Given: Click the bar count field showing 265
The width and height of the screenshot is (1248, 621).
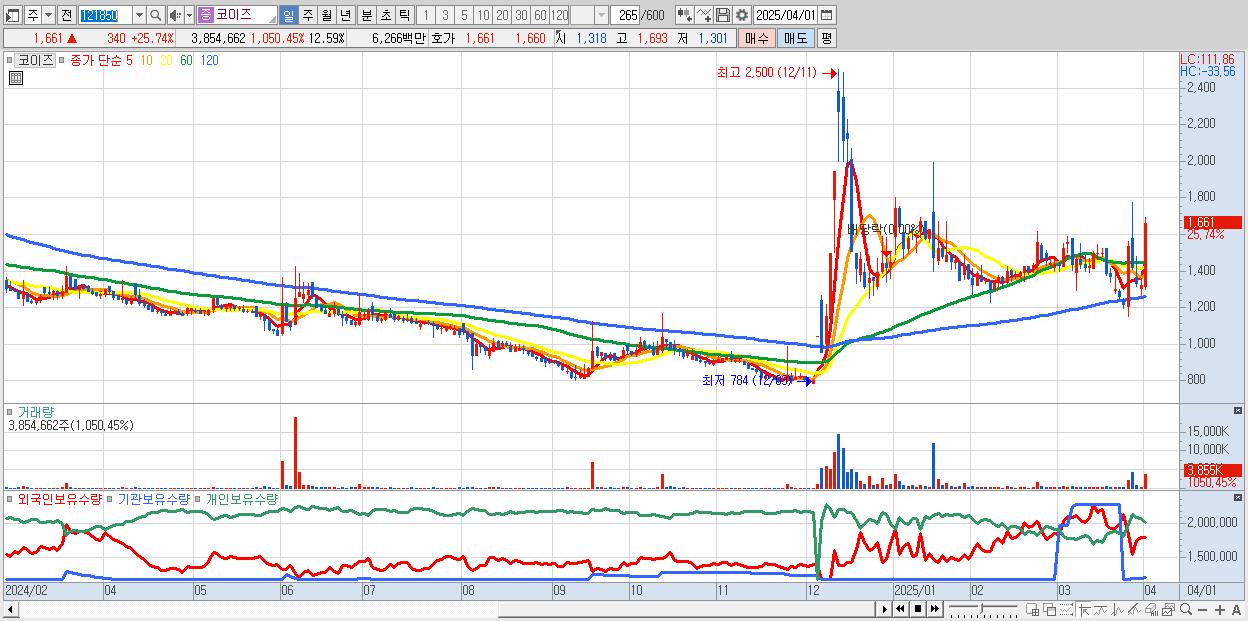Looking at the screenshot, I should coord(626,15).
